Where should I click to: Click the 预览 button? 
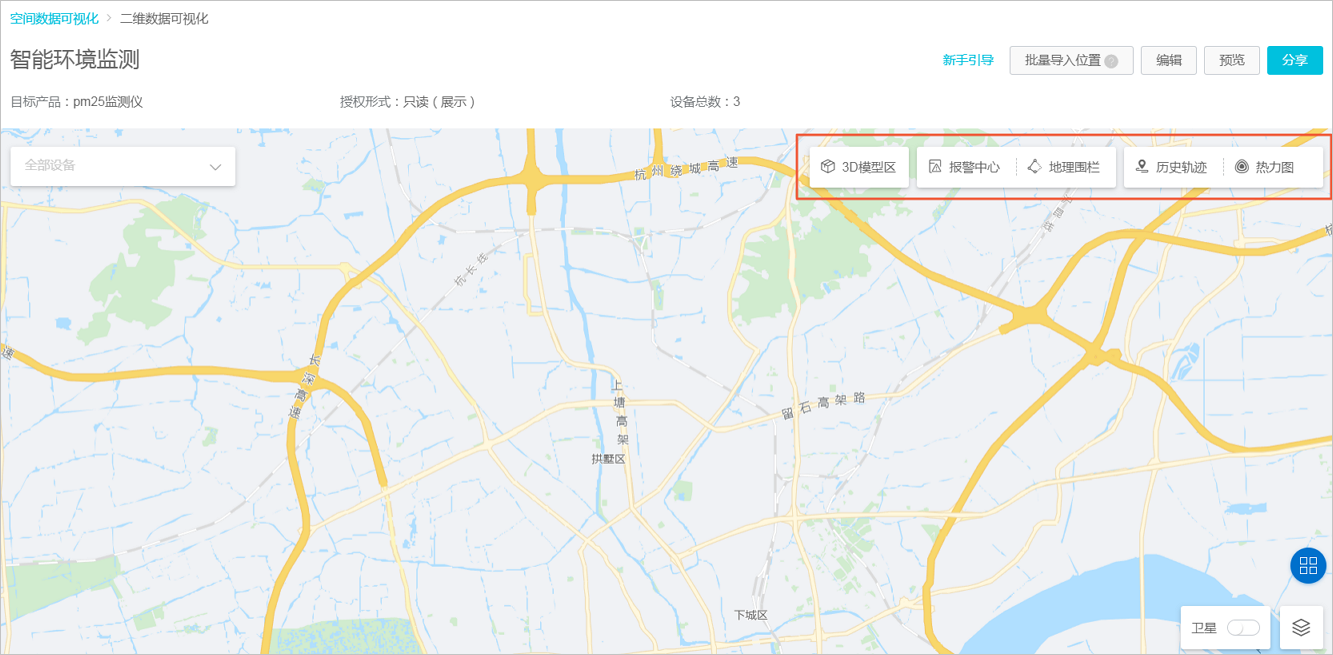[1232, 60]
